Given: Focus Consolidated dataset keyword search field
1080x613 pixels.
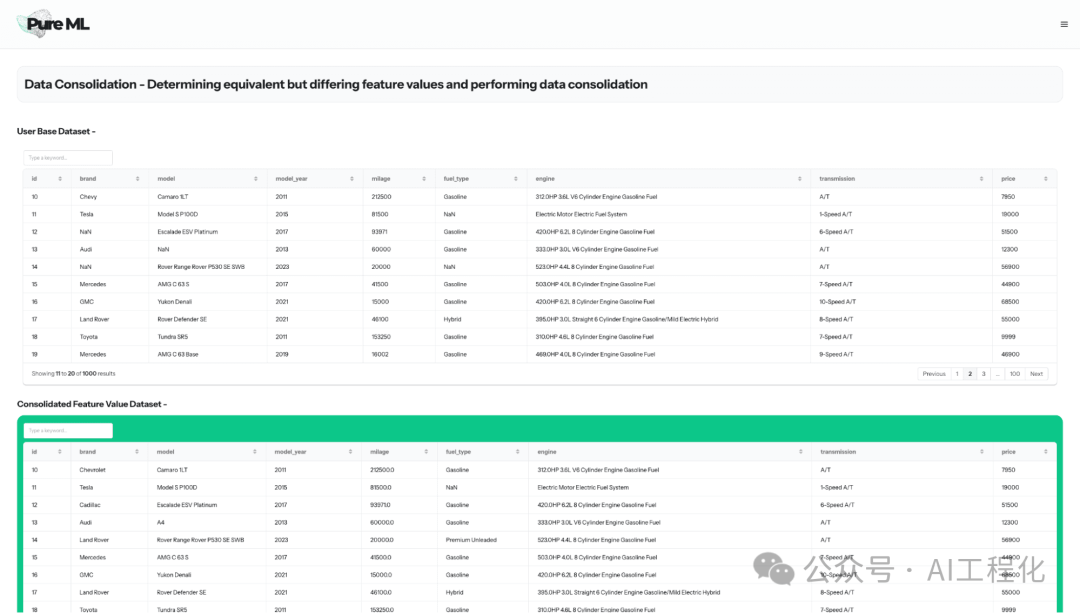Looking at the screenshot, I should 68,430.
